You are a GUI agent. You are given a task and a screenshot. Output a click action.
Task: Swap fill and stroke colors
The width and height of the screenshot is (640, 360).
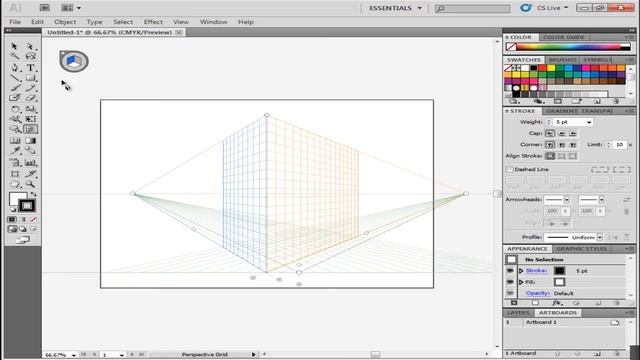coord(33,195)
